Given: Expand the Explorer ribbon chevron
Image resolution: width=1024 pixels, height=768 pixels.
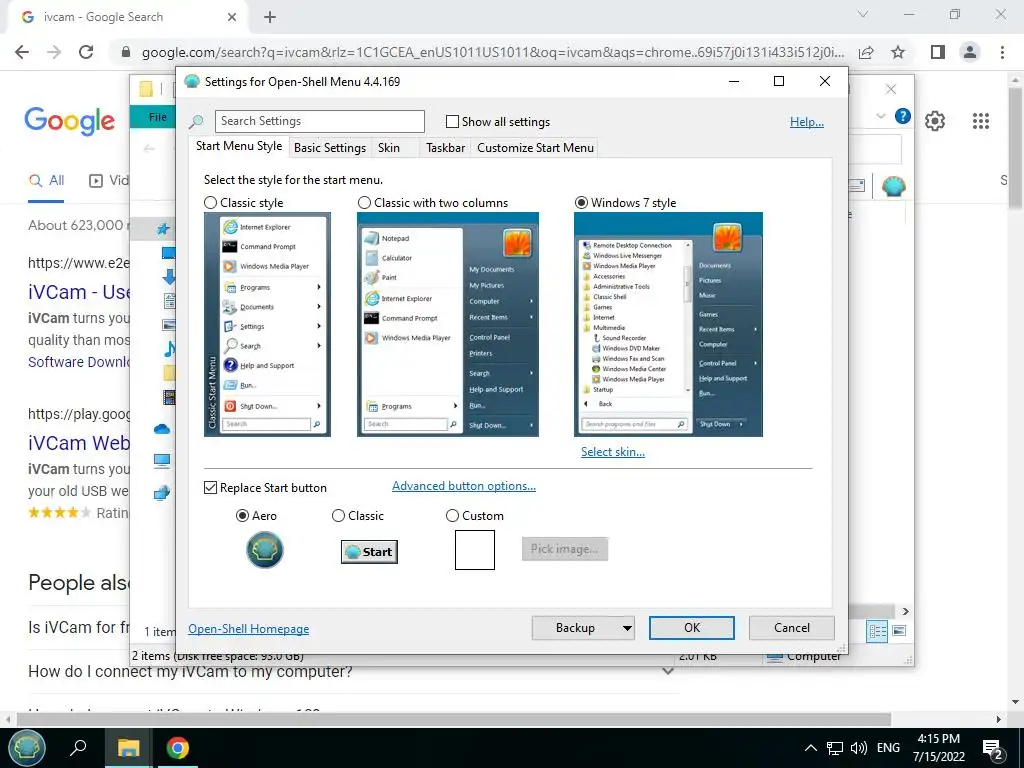Looking at the screenshot, I should click(x=881, y=116).
